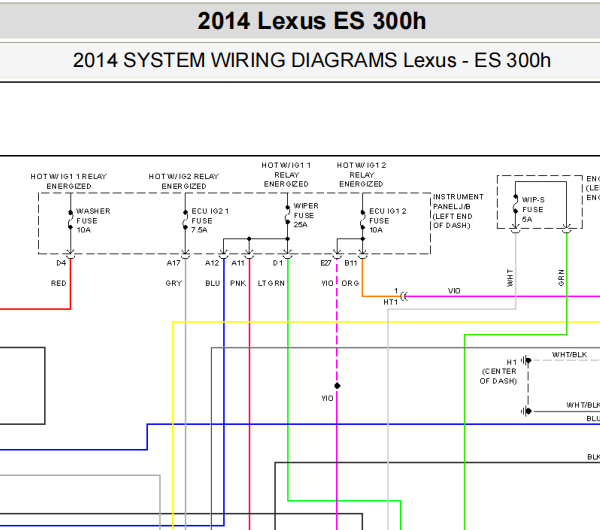Screen dimensions: 600x530
Task: Select the "PNK" wire color label
Action: (238, 283)
